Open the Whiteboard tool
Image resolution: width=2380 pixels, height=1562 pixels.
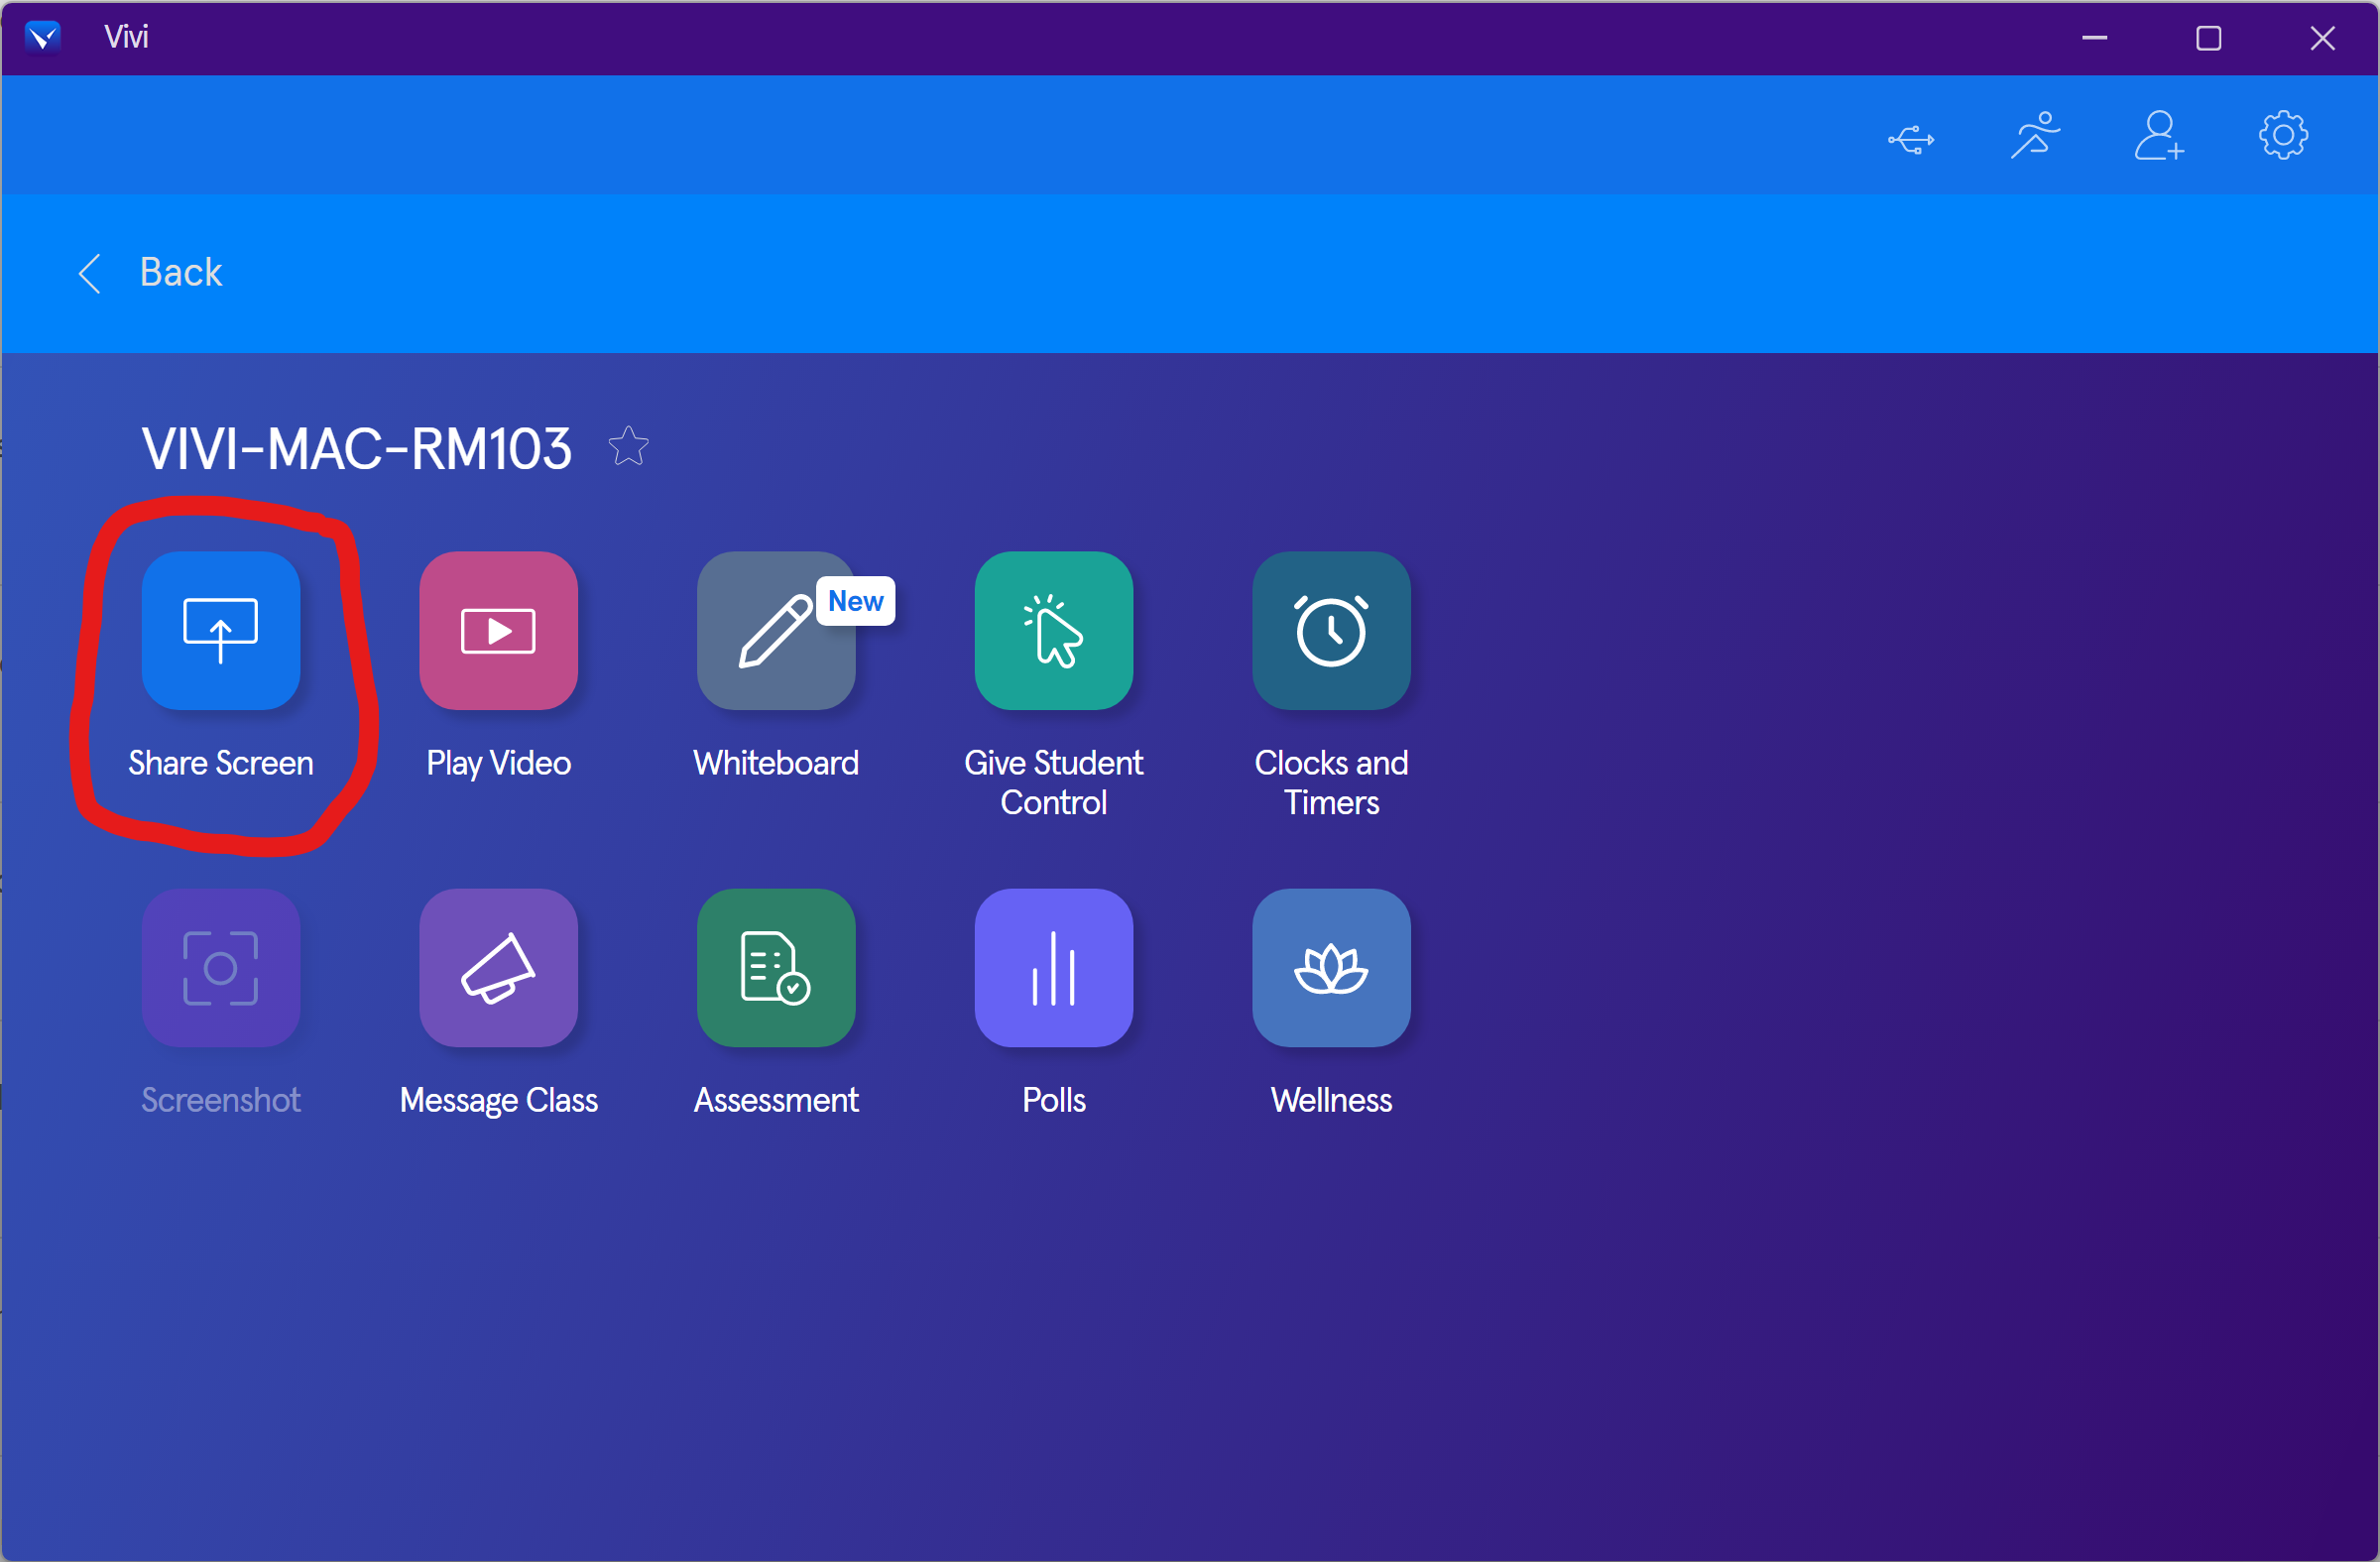pos(775,632)
